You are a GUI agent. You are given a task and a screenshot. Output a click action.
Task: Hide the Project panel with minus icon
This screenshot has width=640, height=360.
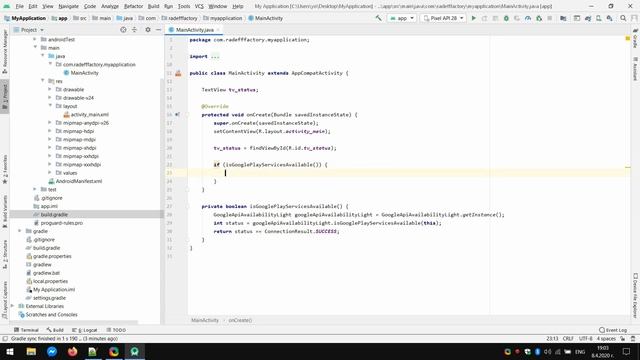pyautogui.click(x=158, y=30)
